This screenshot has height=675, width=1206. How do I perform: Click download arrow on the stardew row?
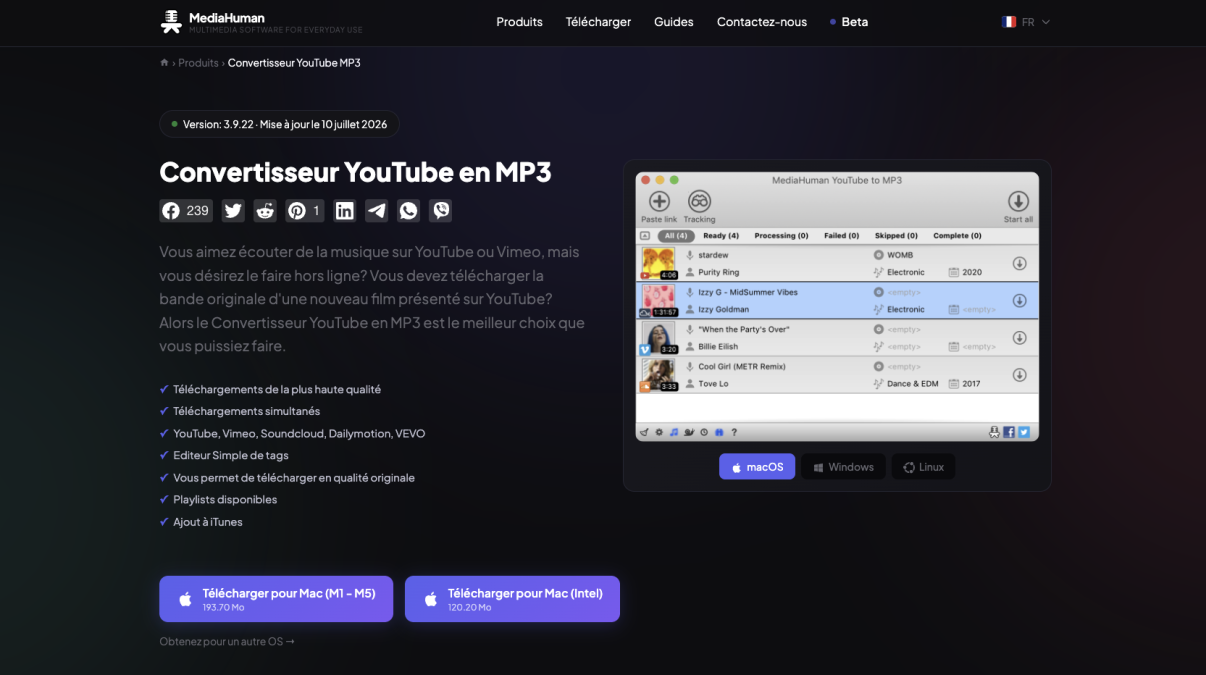click(1019, 264)
